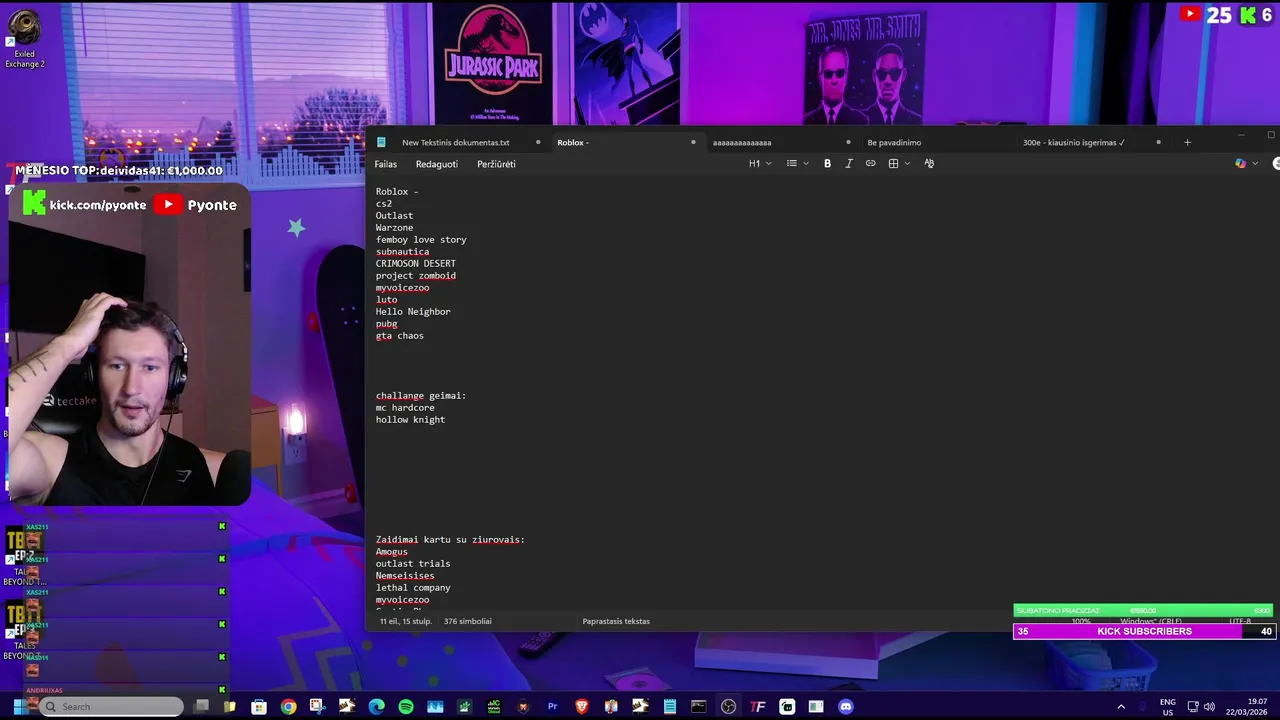Click the line "Zaidimai kartu su ziurovais:"
This screenshot has width=1280, height=720.
[450, 540]
